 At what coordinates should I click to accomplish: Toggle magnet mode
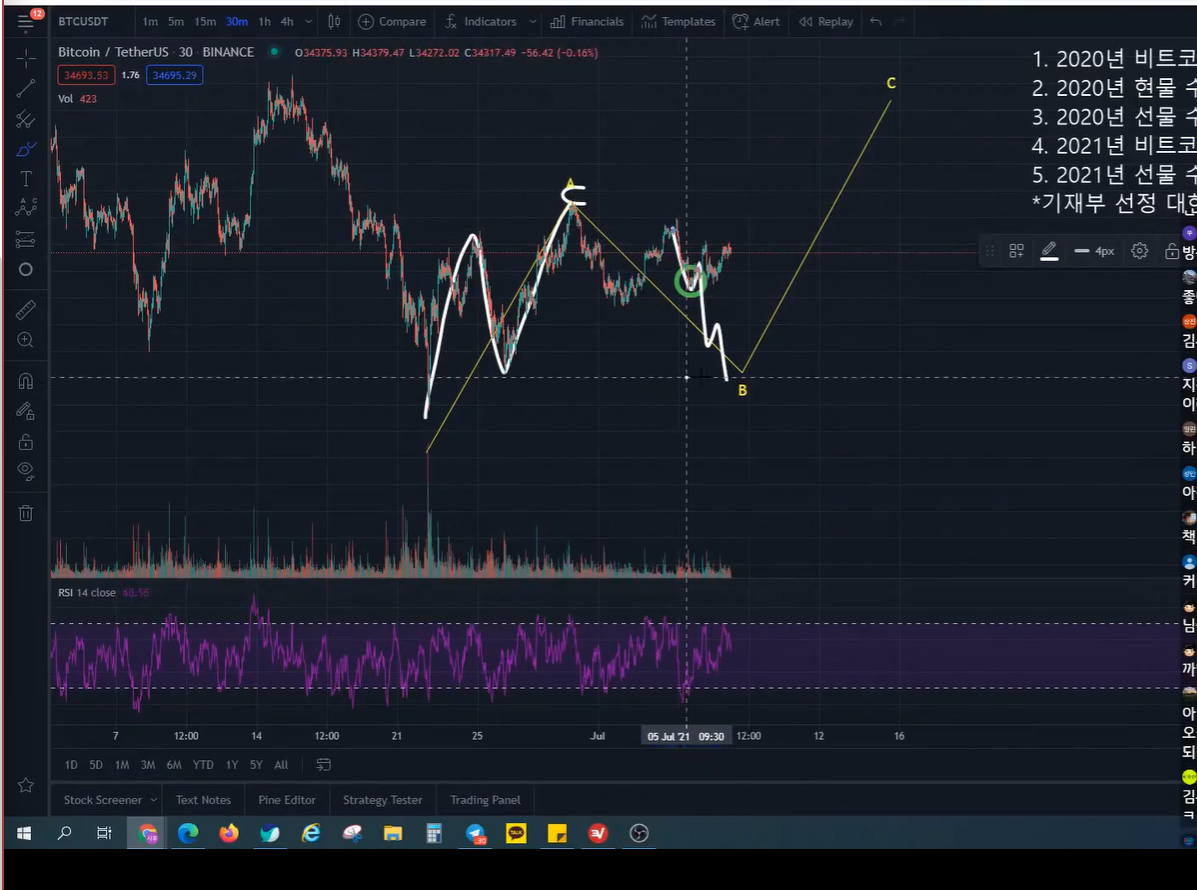25,380
